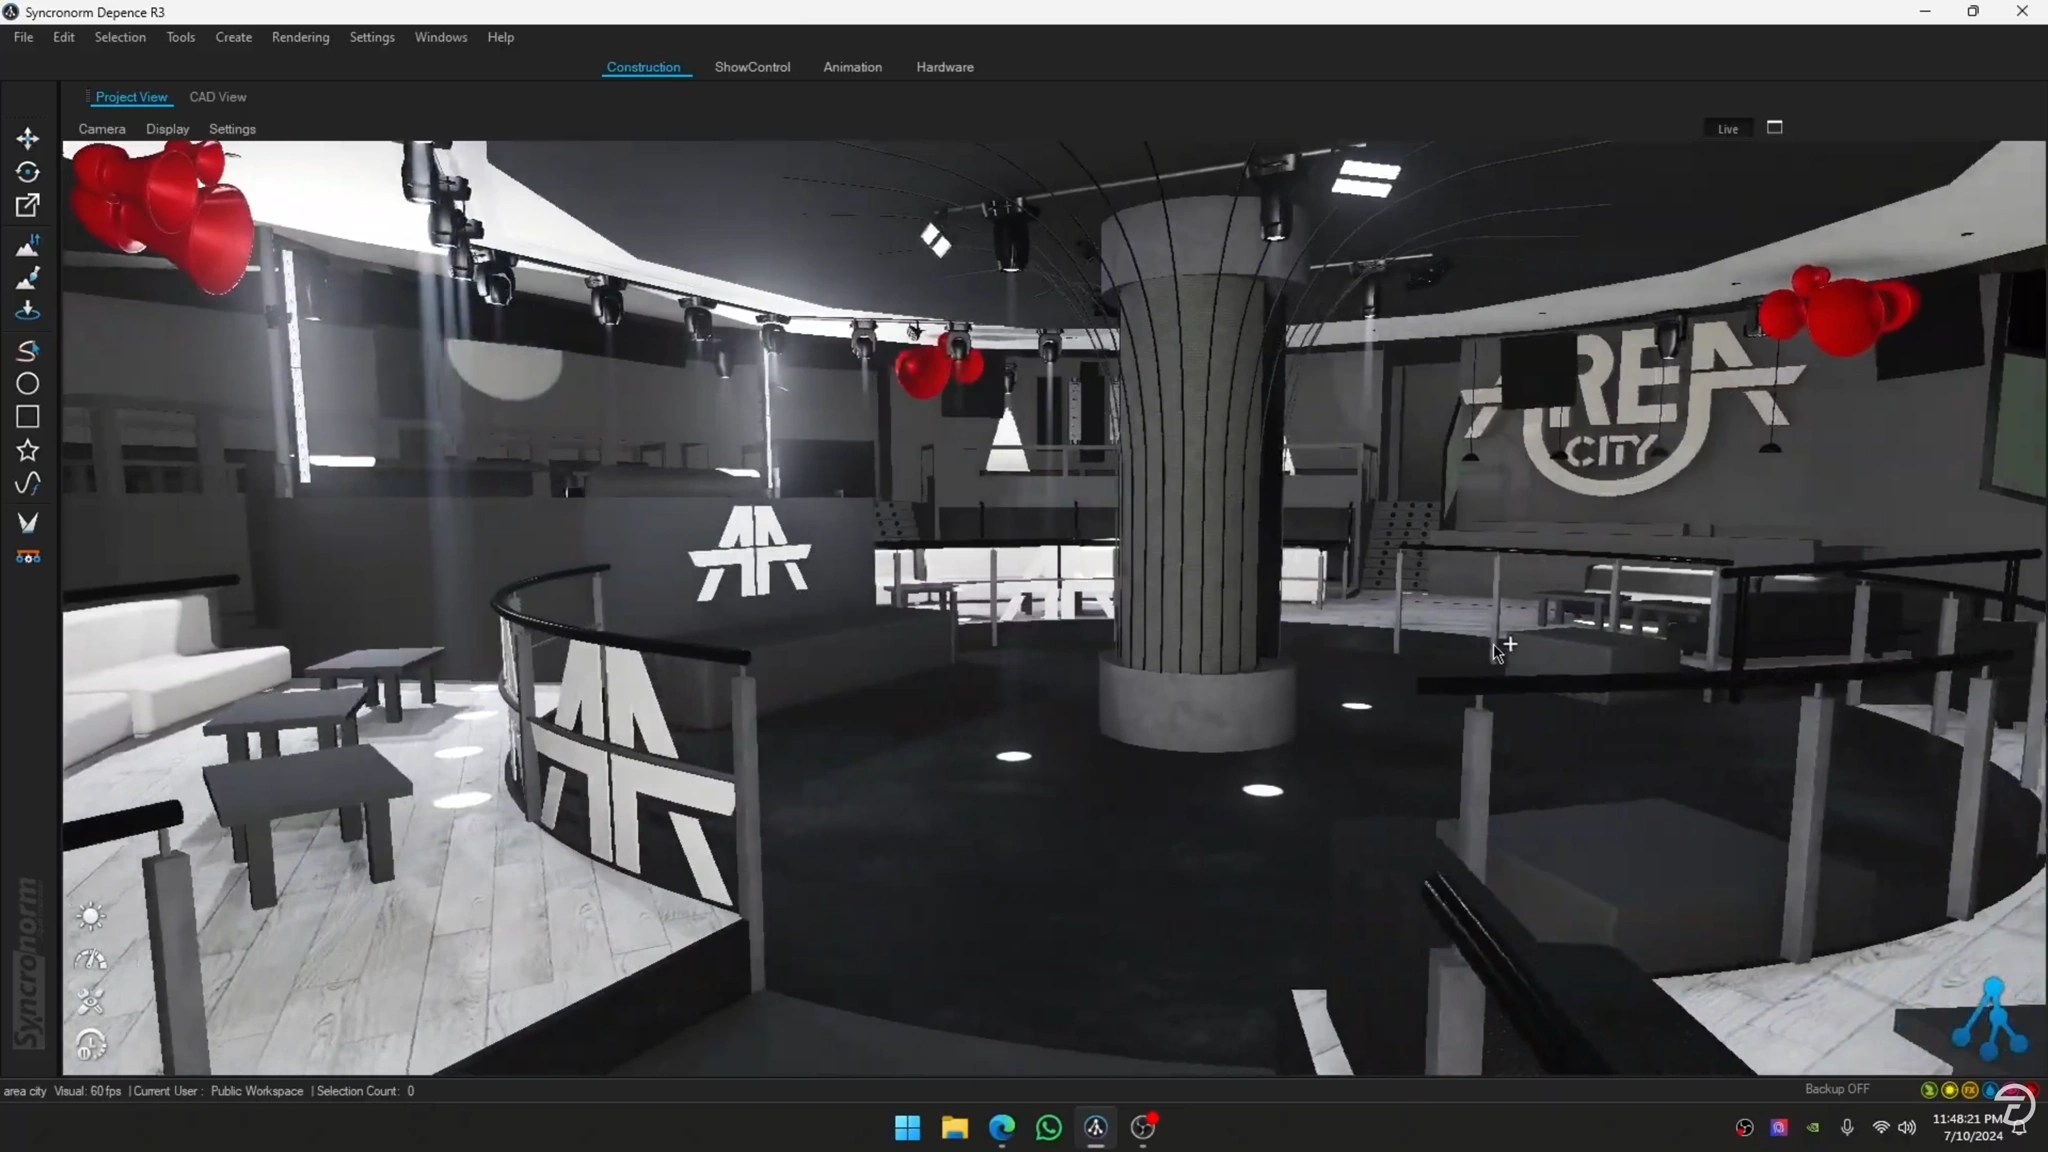Toggle the orange FX status icon
The width and height of the screenshot is (2048, 1152).
[1969, 1090]
